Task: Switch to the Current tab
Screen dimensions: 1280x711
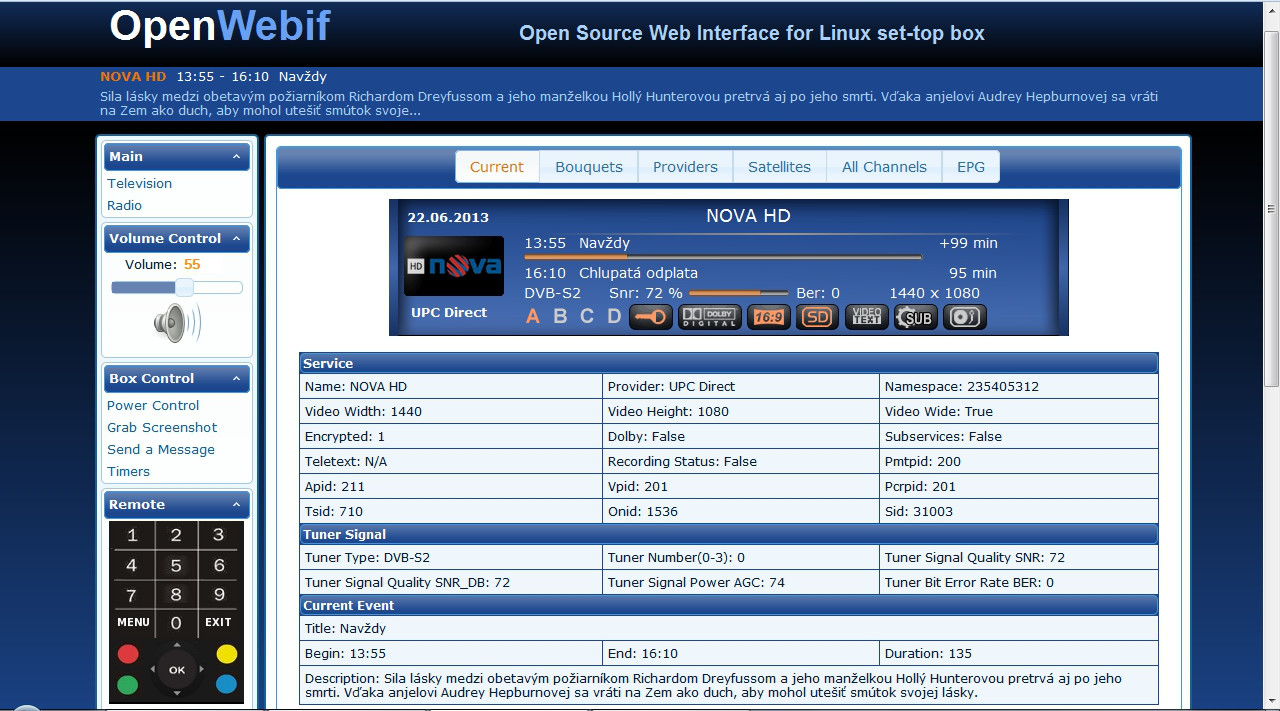Action: tap(497, 167)
